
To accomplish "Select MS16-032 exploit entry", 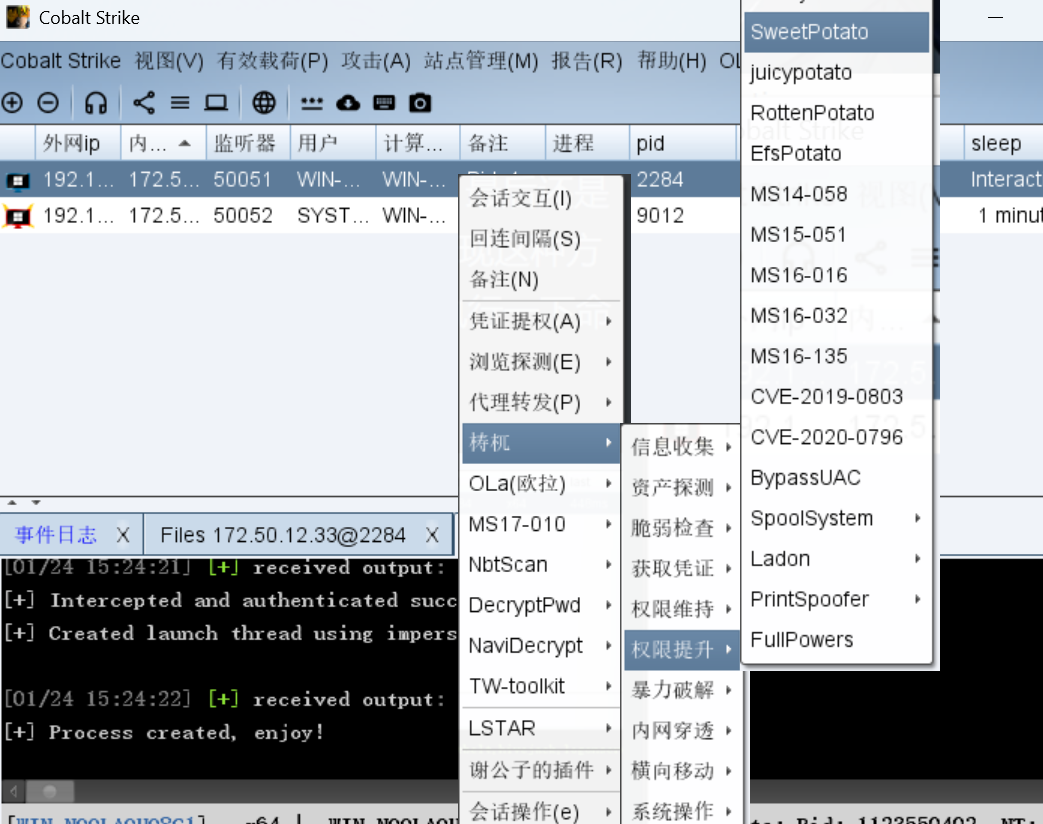I will [x=837, y=316].
